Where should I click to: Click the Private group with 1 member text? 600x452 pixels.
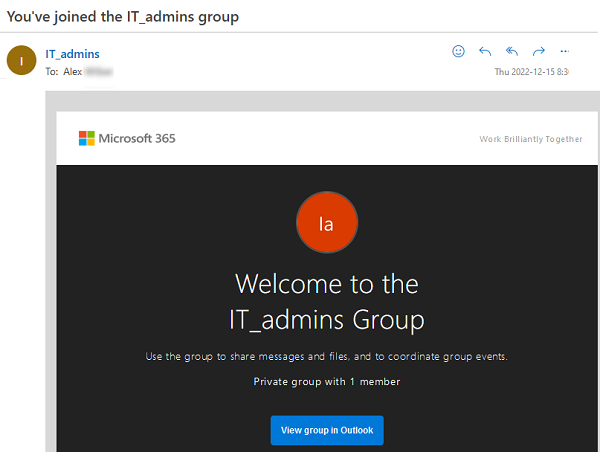point(327,382)
